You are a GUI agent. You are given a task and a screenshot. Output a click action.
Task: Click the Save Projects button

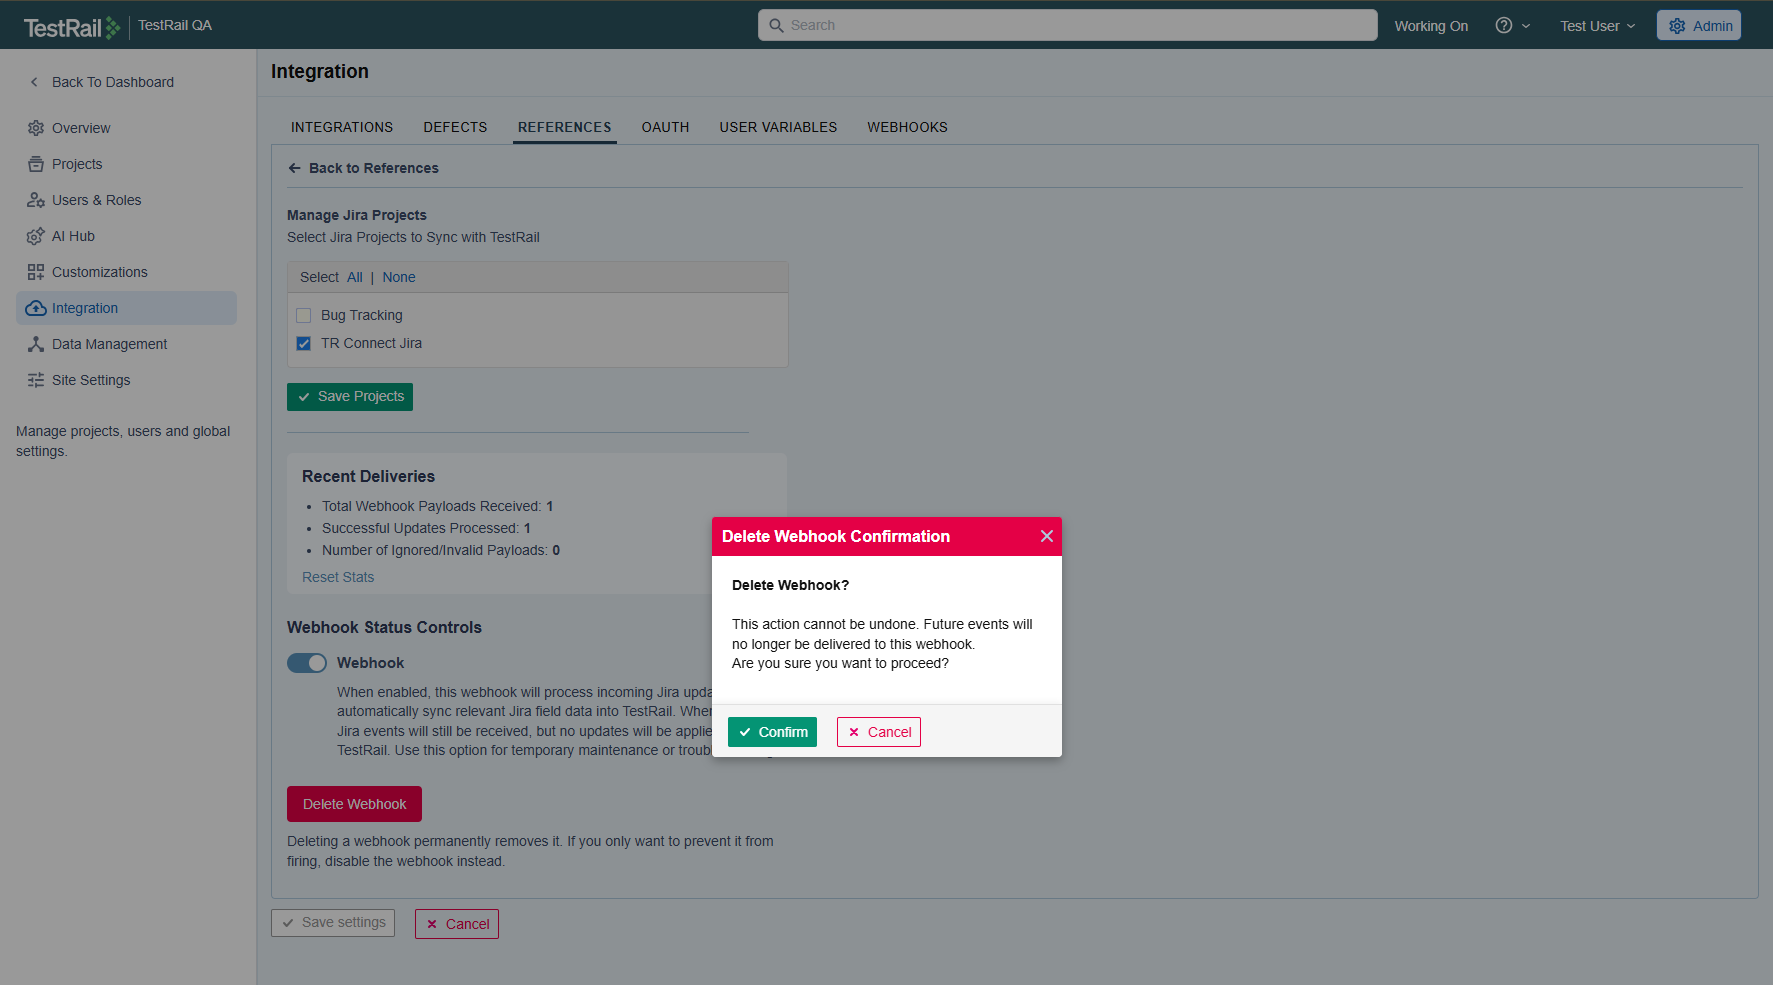coord(350,397)
